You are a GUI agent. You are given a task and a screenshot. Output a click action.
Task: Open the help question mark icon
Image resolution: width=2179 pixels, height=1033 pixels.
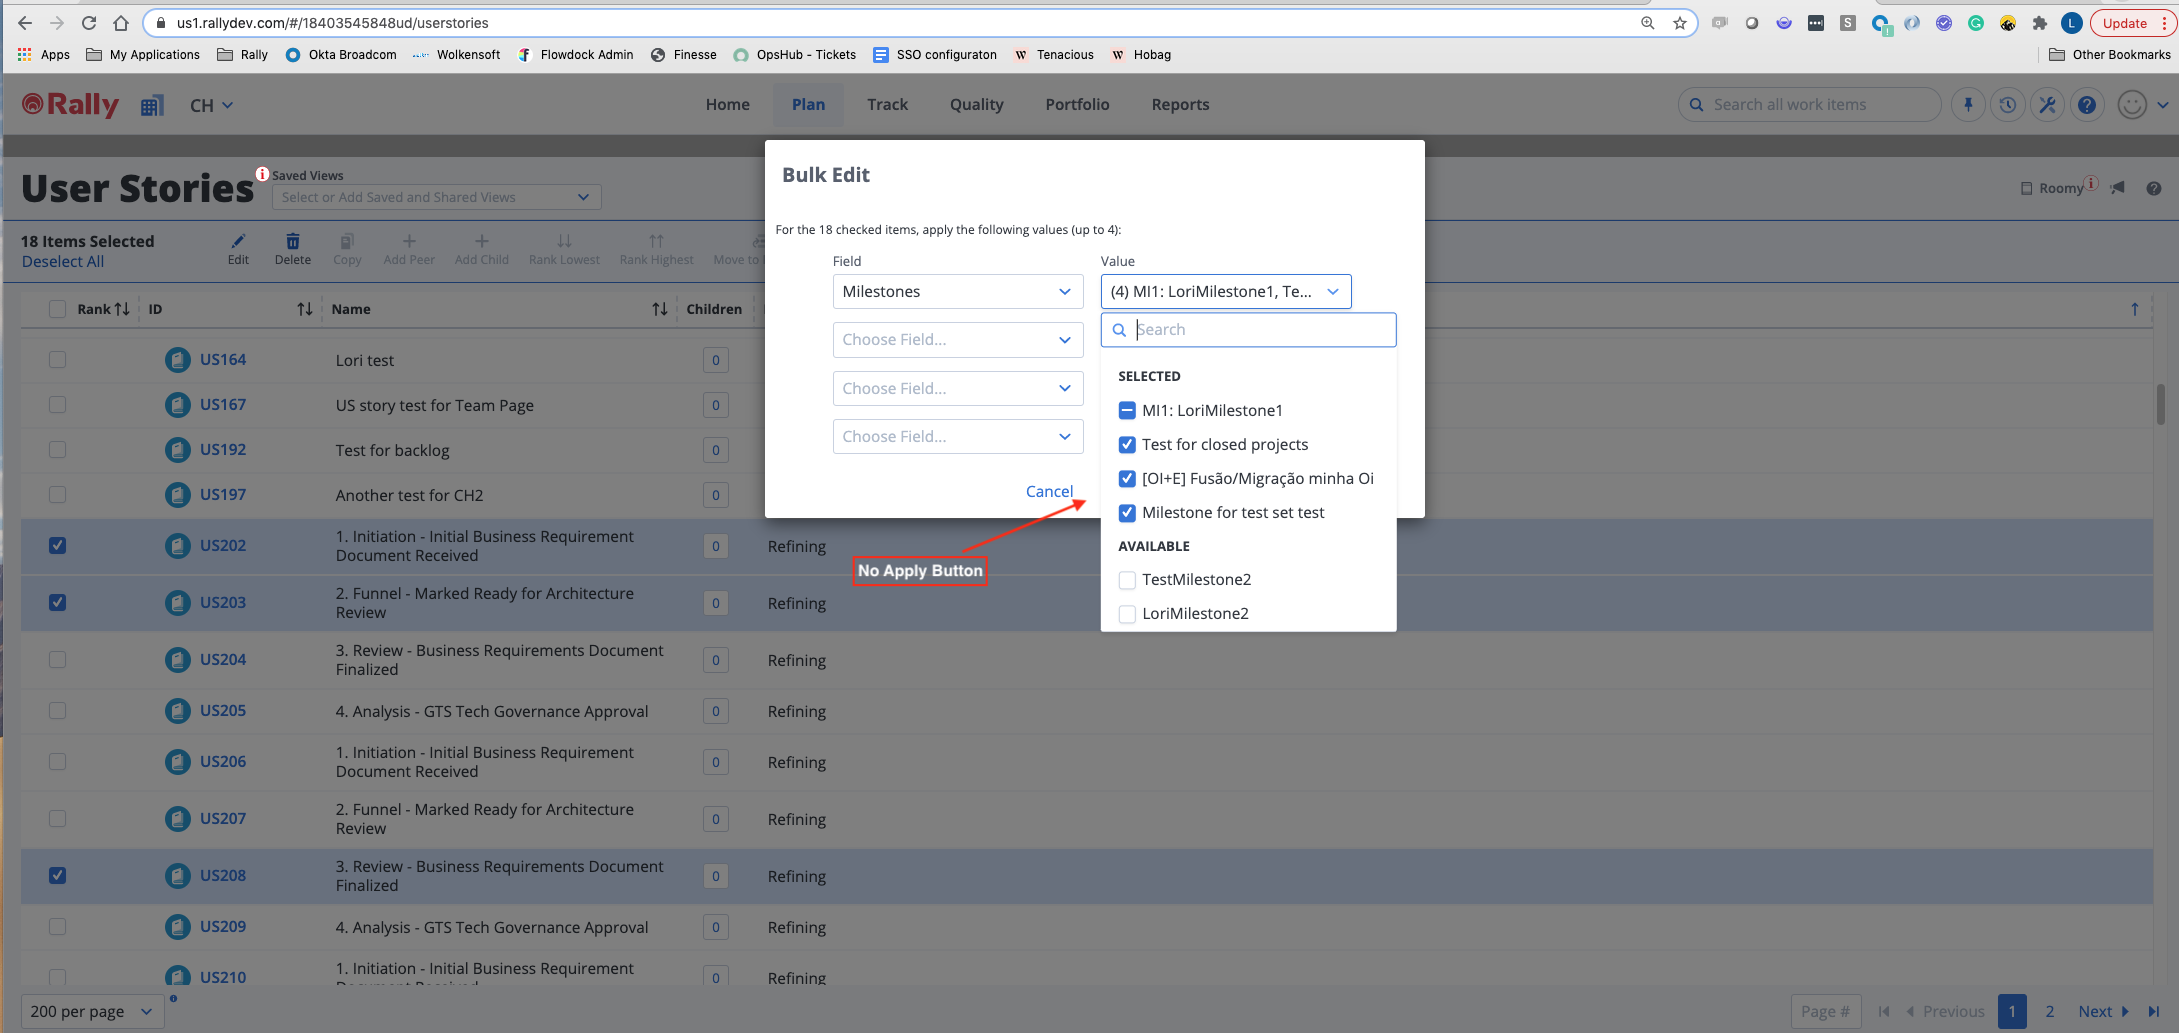[2087, 105]
